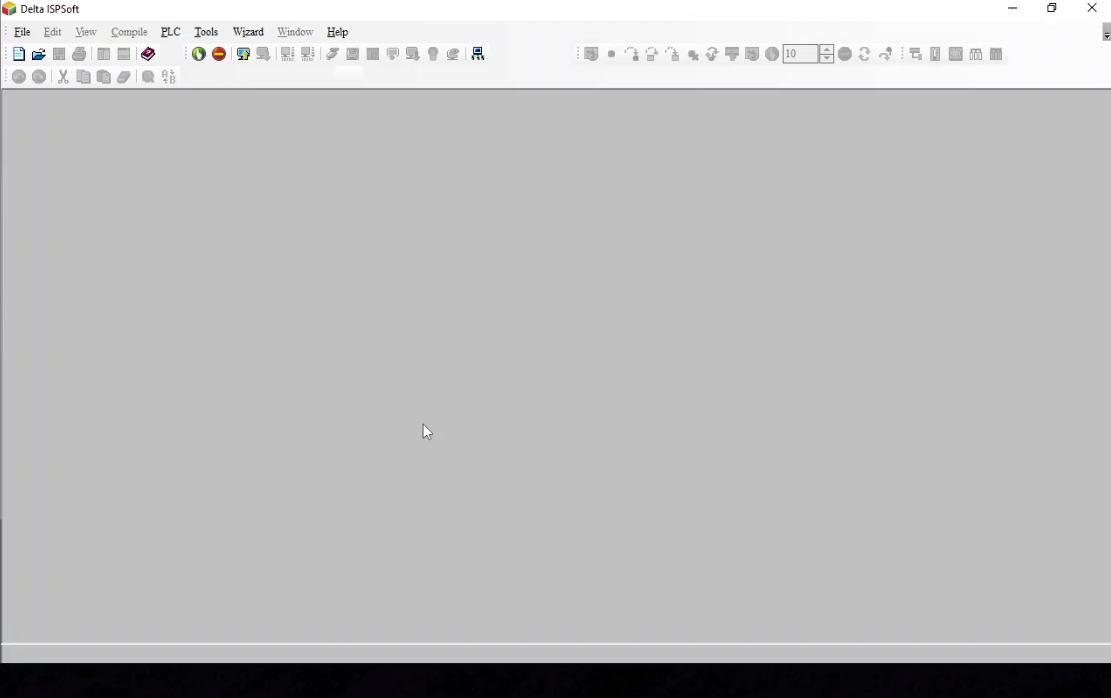Click the numeric field showing 10
1111x698 pixels.
pos(800,54)
